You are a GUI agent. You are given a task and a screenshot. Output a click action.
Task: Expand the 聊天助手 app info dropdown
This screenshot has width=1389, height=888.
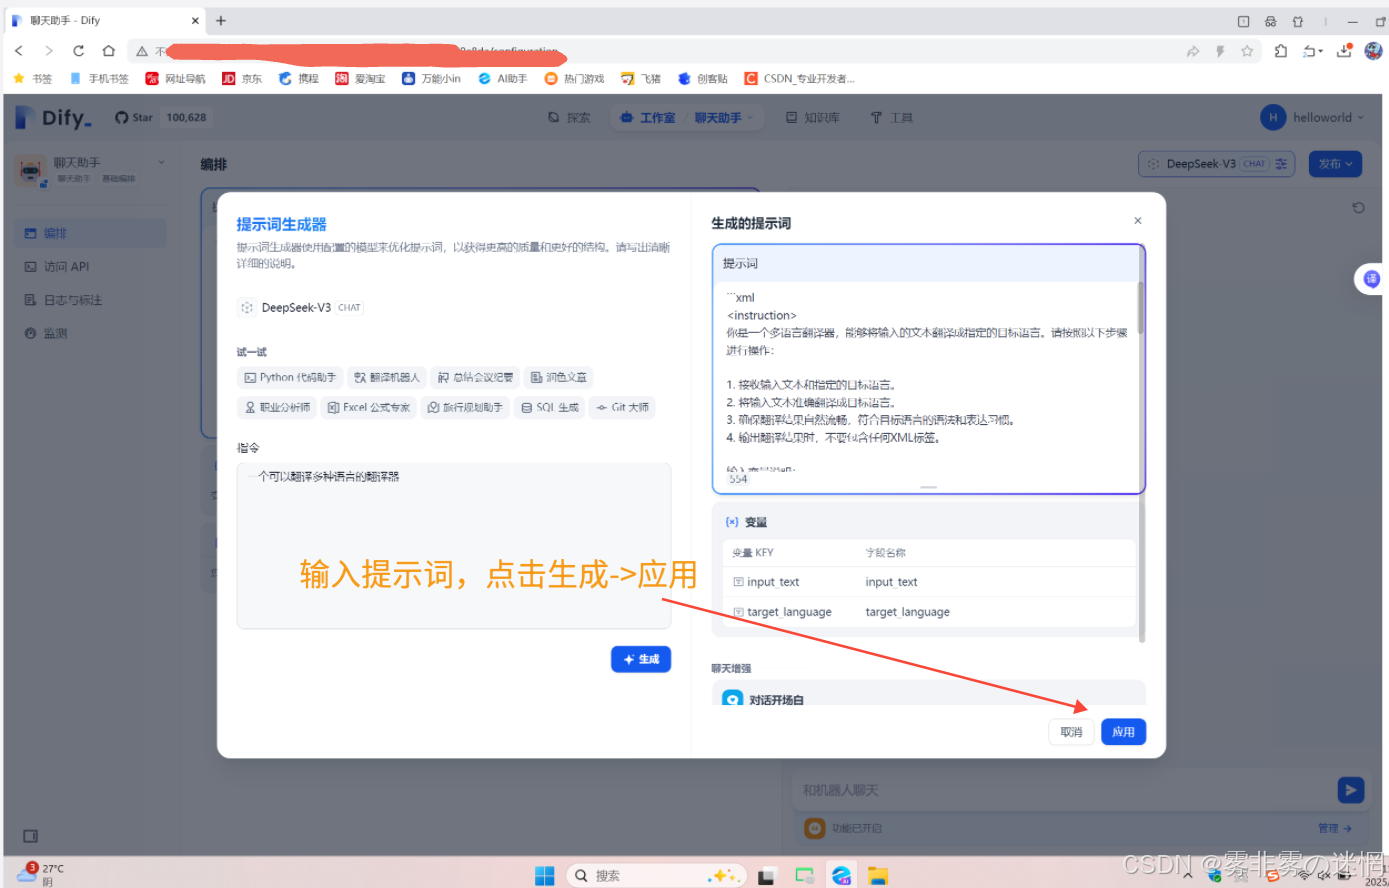[x=161, y=162]
